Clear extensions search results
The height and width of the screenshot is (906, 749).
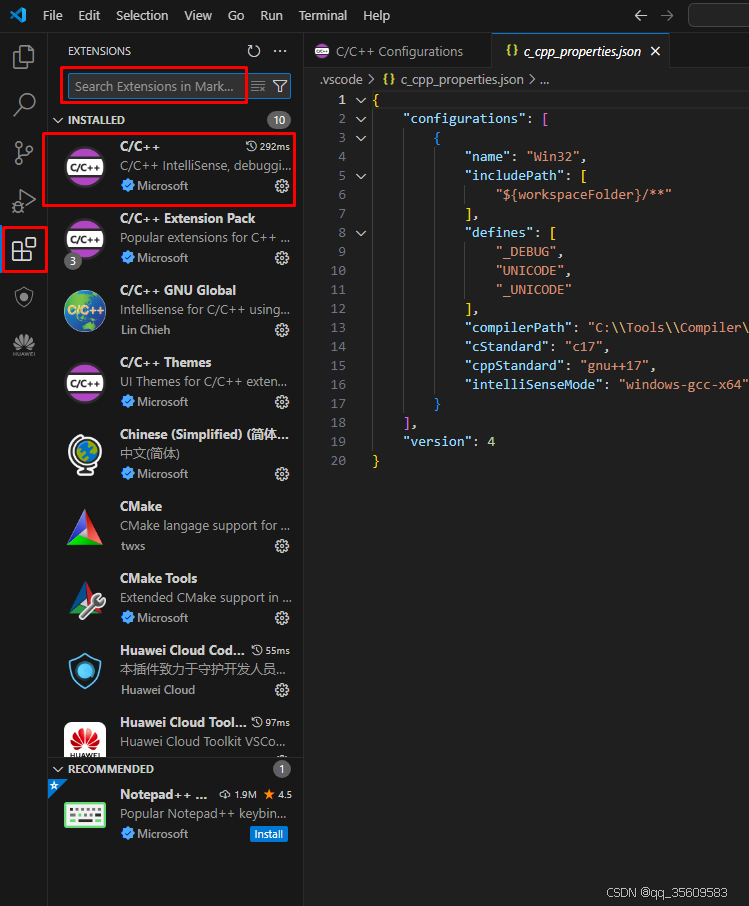(258, 86)
